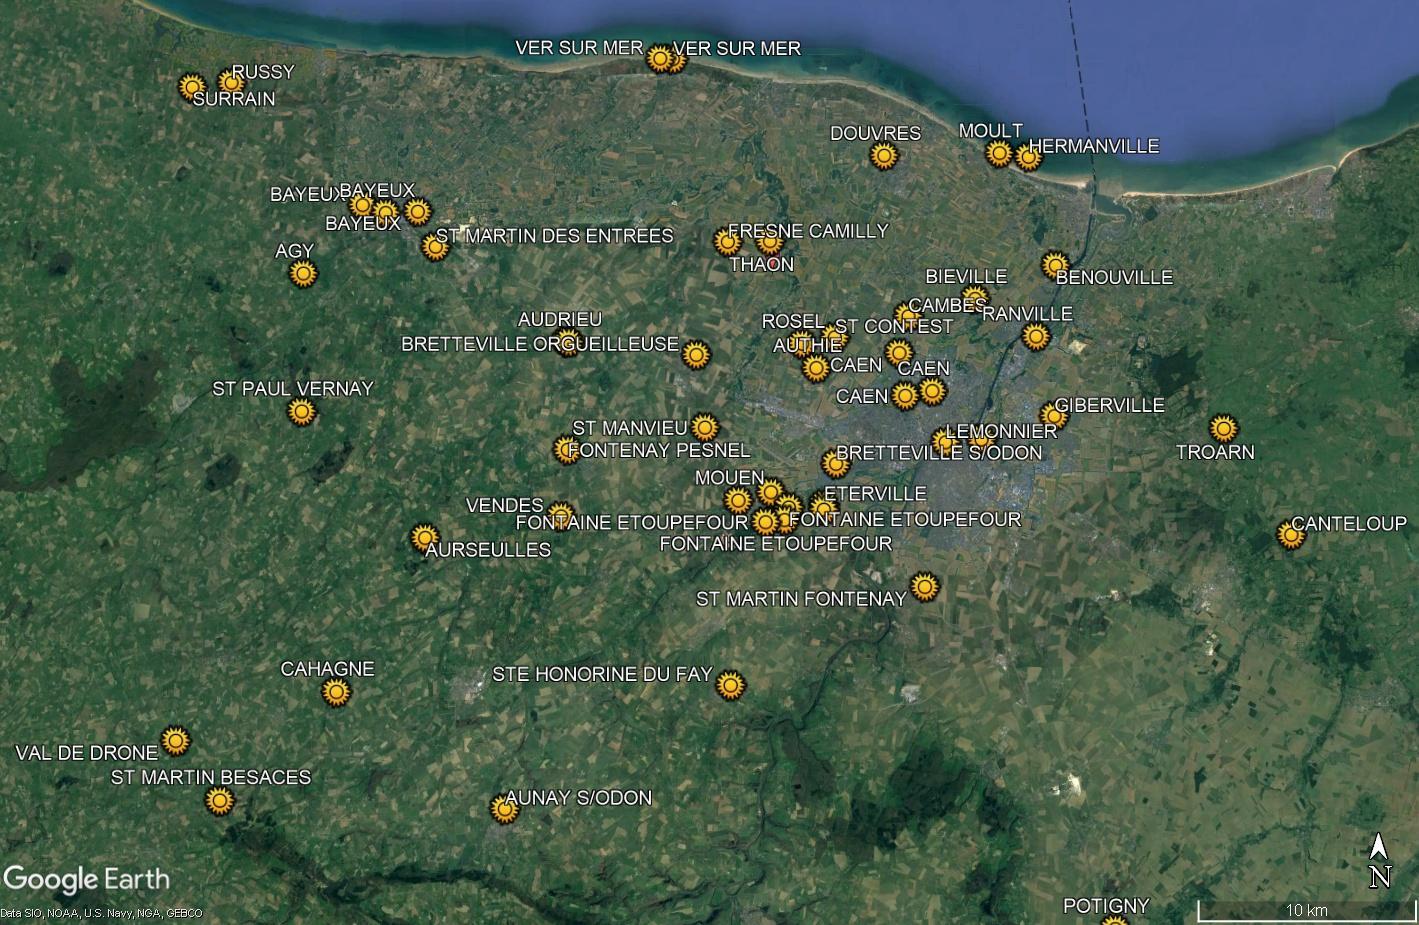Click the Data SIO, NOAA attribution text
The image size is (1419, 925).
[101, 914]
